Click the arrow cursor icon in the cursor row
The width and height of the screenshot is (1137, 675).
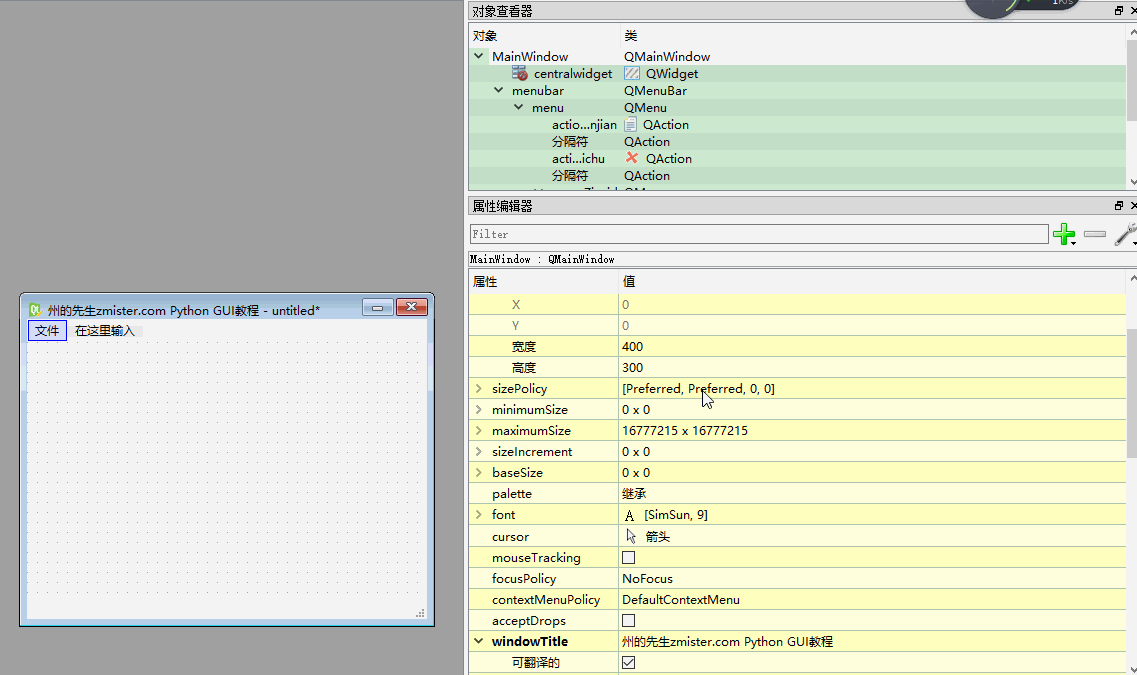pos(630,536)
